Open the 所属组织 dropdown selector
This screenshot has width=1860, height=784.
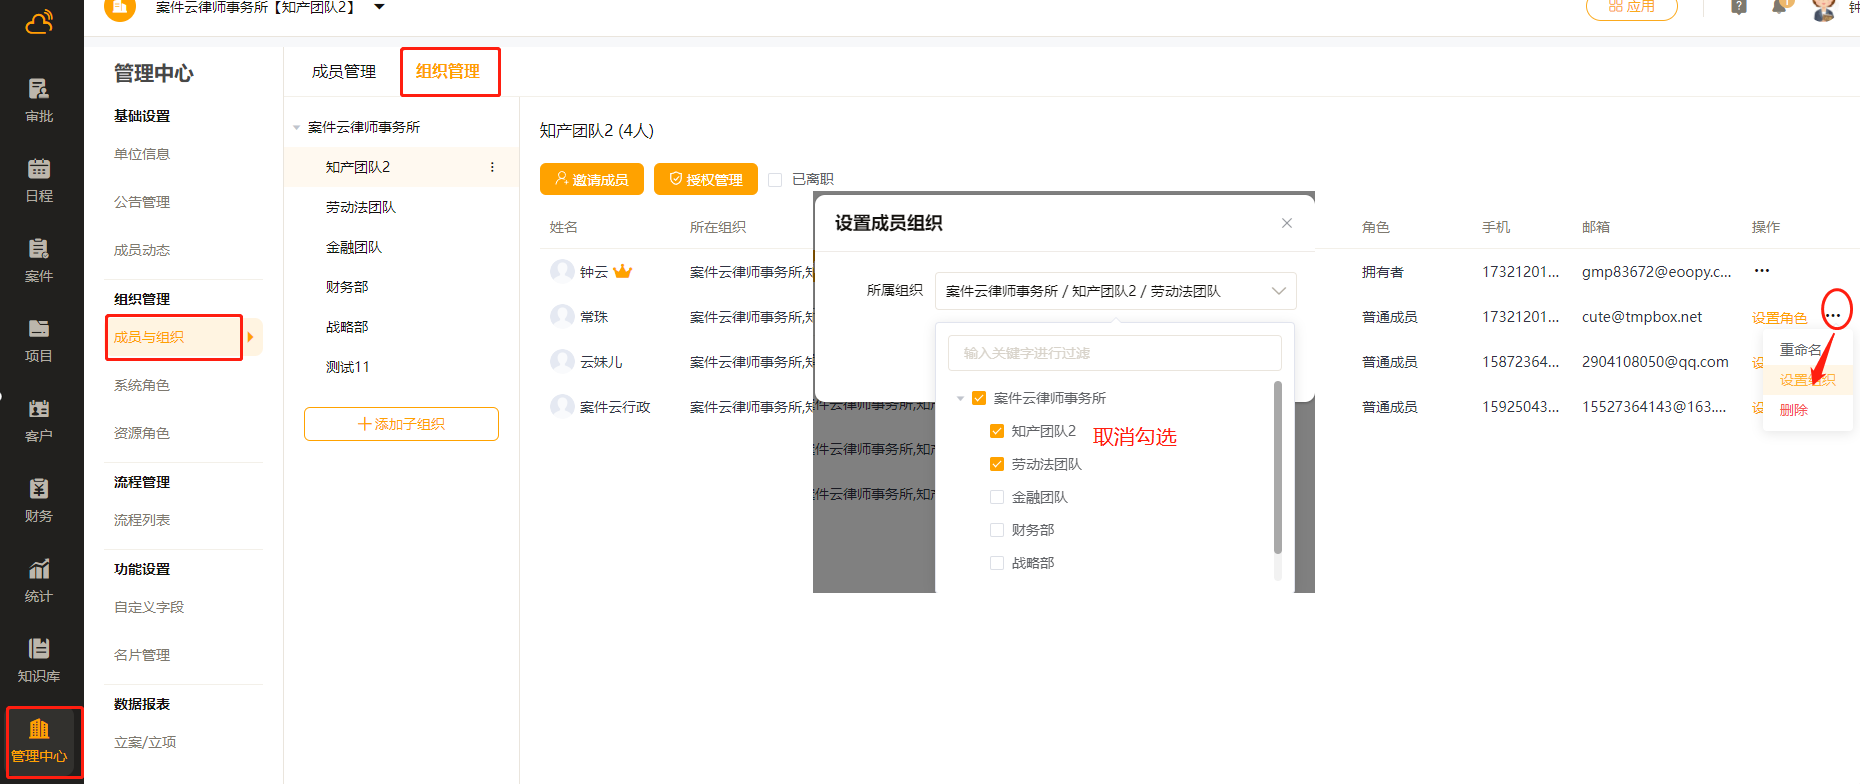[1115, 291]
